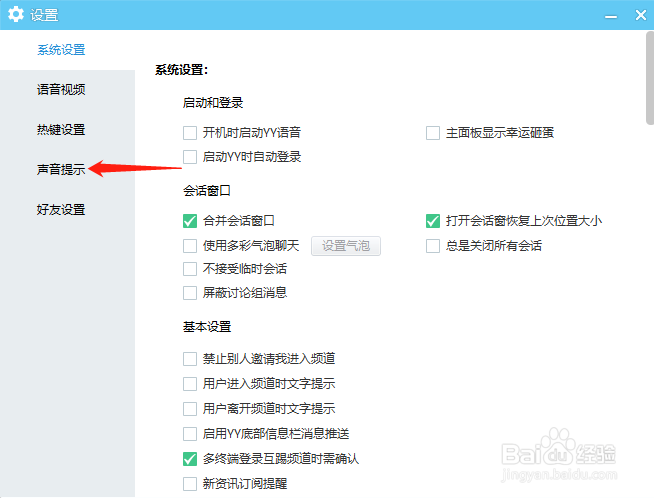Select the 声音提示 tab
Image resolution: width=654 pixels, height=498 pixels.
[61, 169]
